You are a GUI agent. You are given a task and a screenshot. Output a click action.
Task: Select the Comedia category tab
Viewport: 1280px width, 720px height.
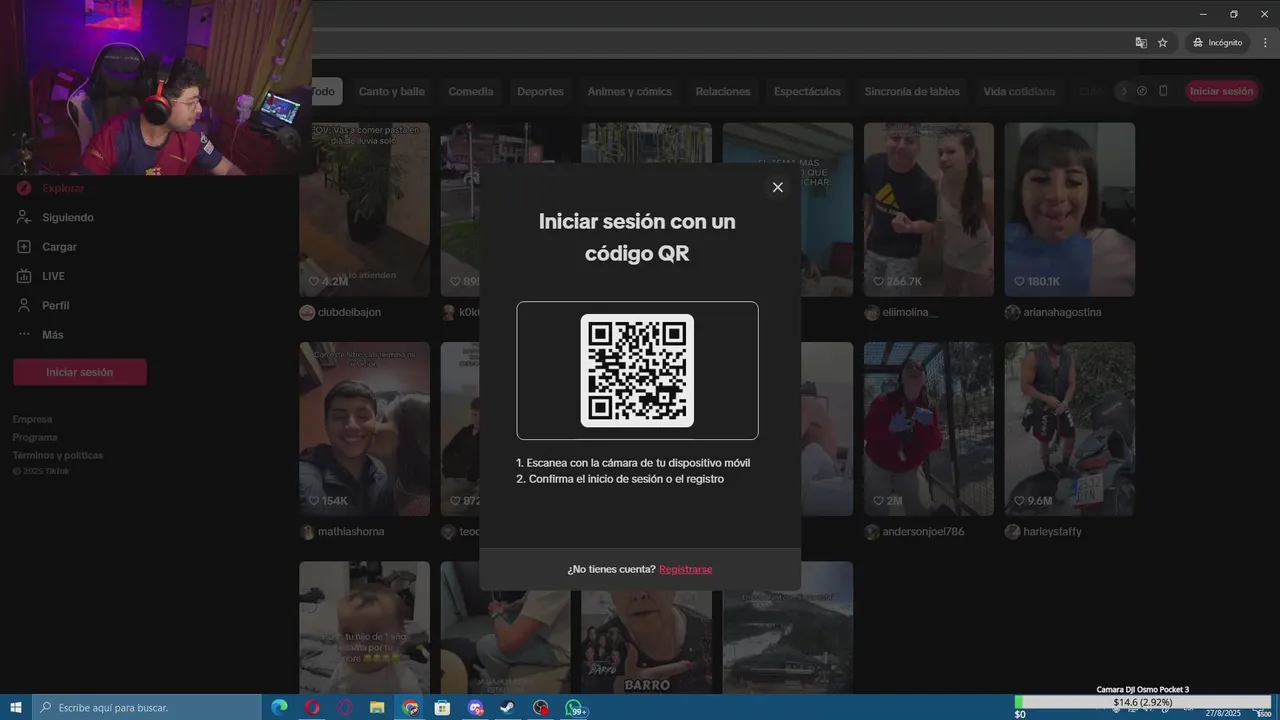click(x=471, y=91)
